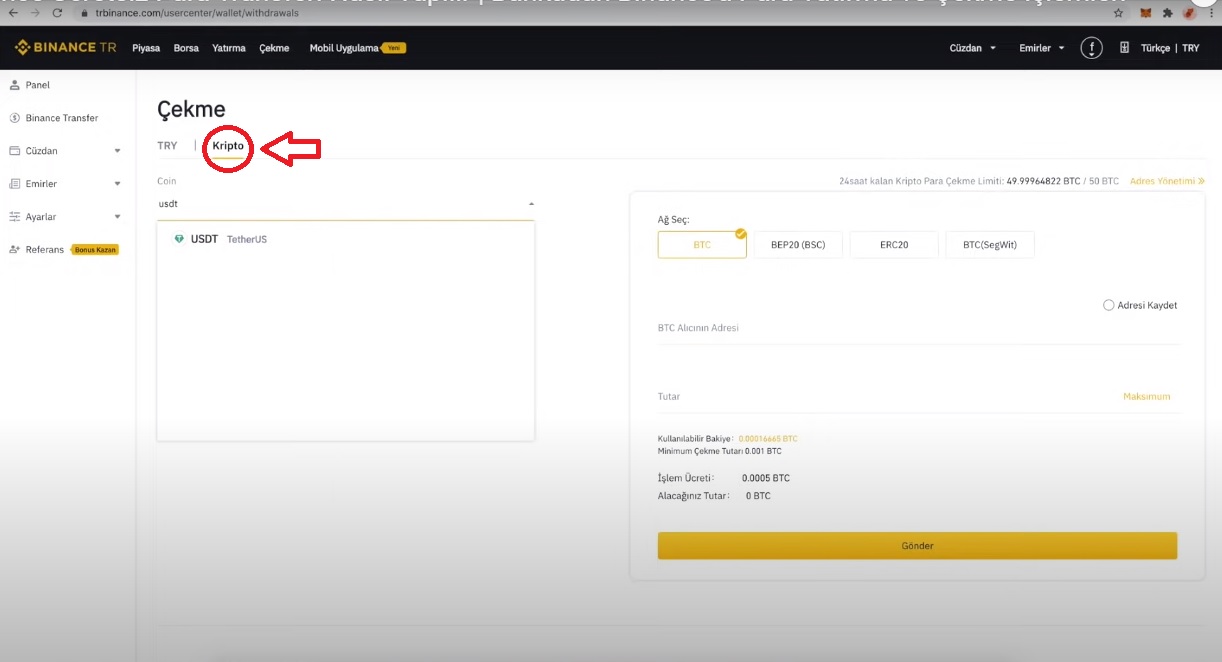Image resolution: width=1222 pixels, height=662 pixels.
Task: Open the Cüzdan dropdown in top header
Action: 972,48
